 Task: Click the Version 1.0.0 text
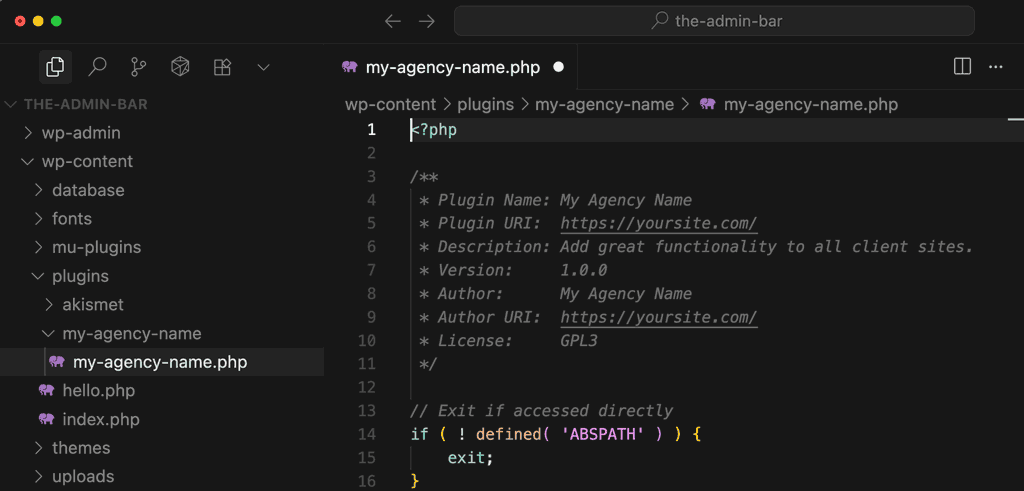coord(513,270)
